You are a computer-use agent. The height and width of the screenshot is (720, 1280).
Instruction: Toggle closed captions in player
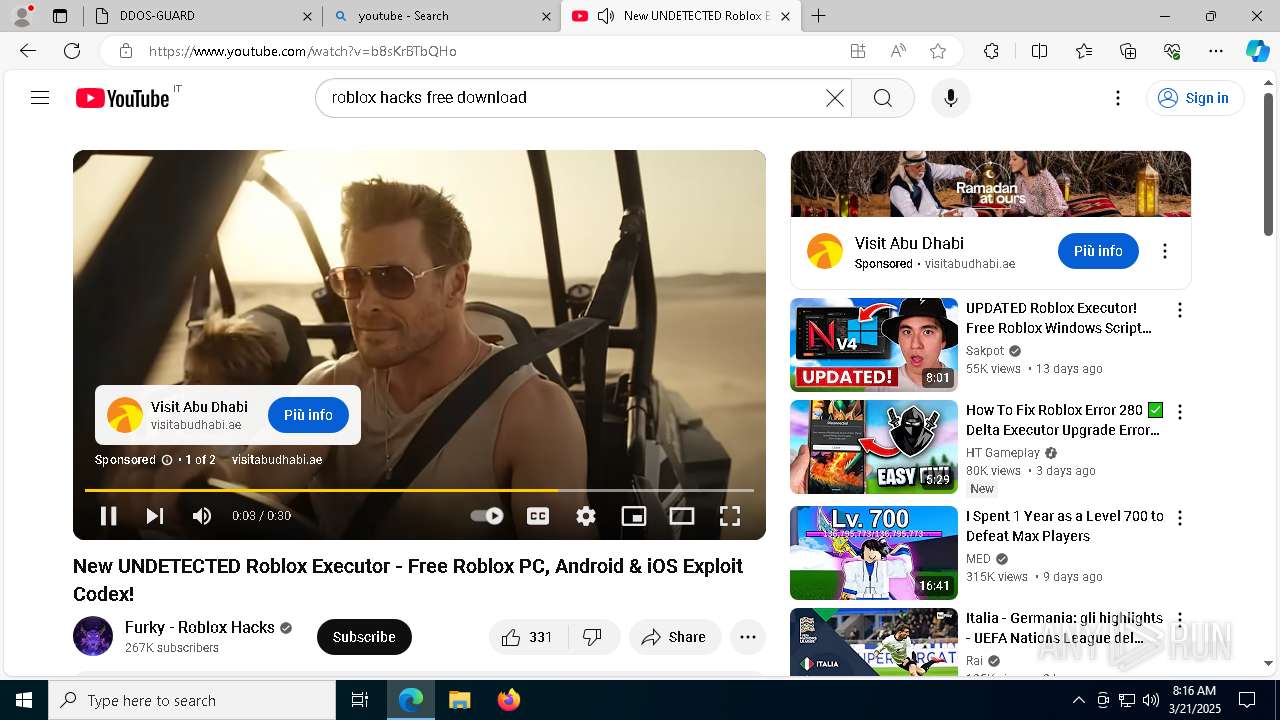(x=538, y=516)
